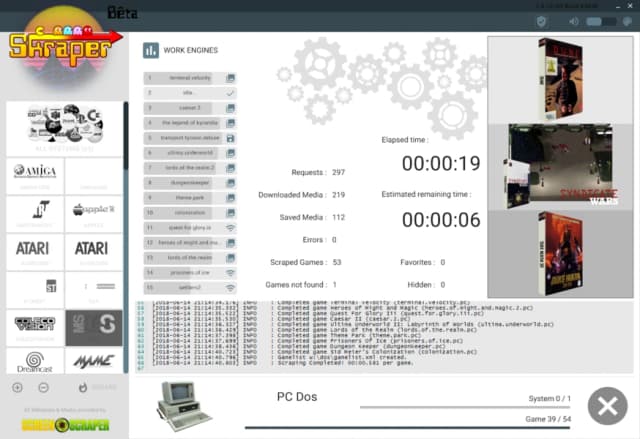640x439 pixels.
Task: Click the 'Saved Media : 112' statistic
Action: (312, 217)
